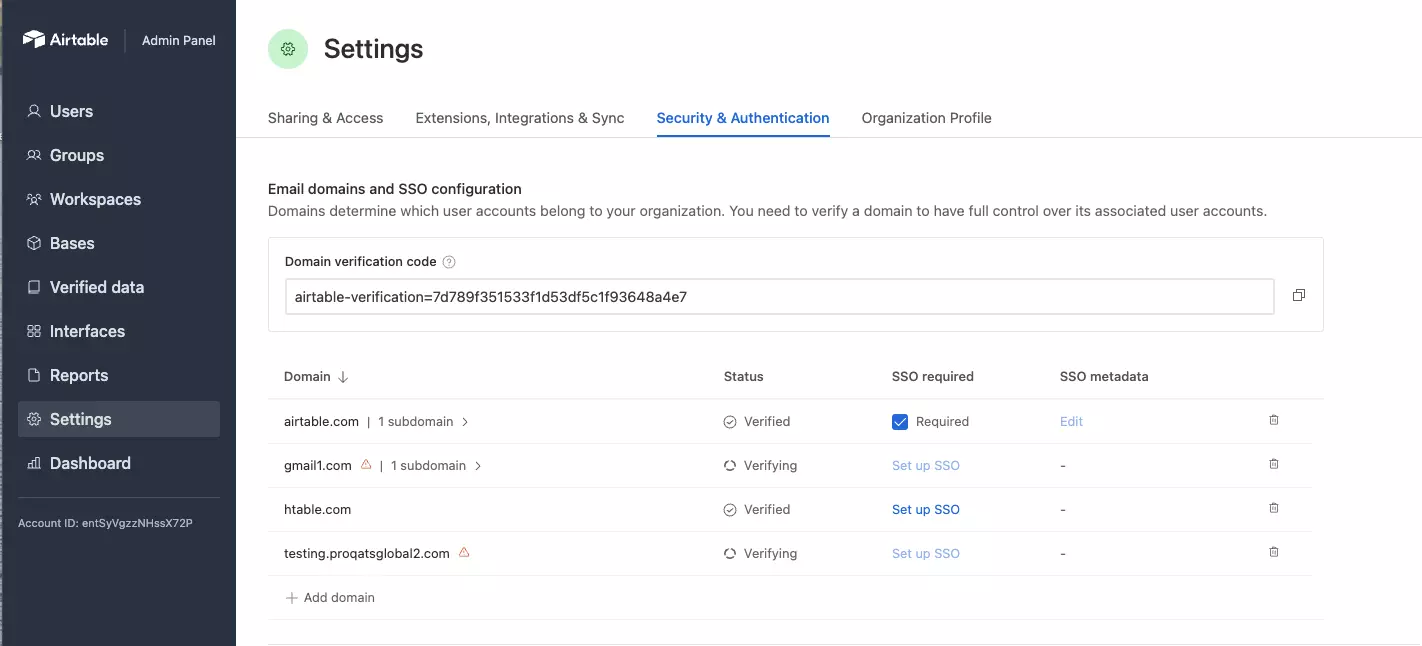Click the Verified check icon for htable.com

coord(730,510)
